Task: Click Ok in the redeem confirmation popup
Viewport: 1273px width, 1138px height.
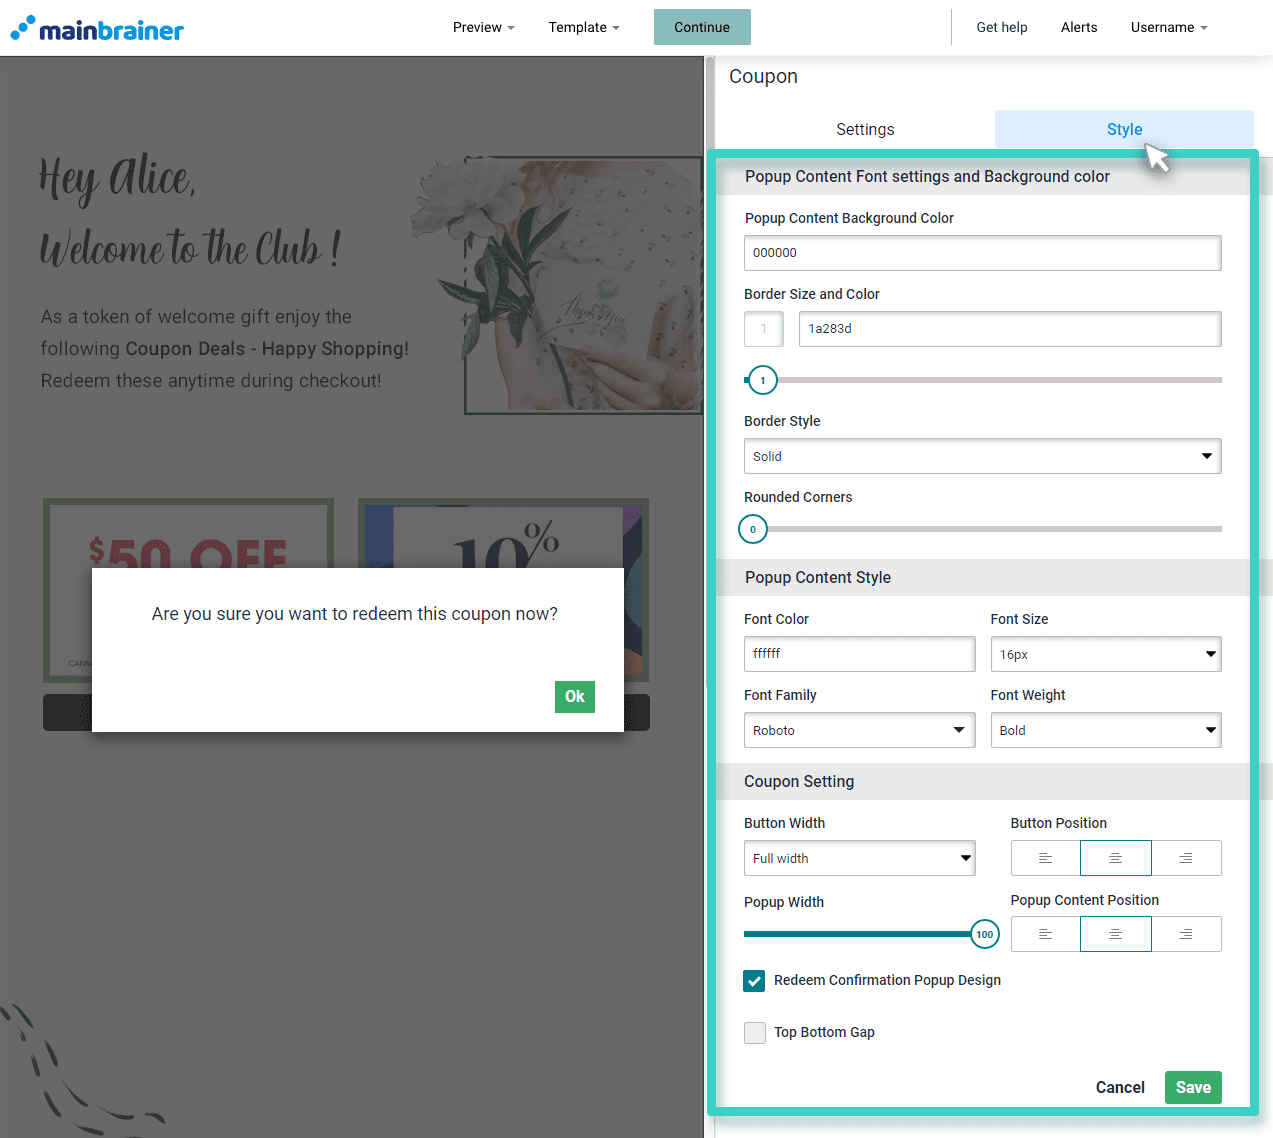Action: coord(574,697)
